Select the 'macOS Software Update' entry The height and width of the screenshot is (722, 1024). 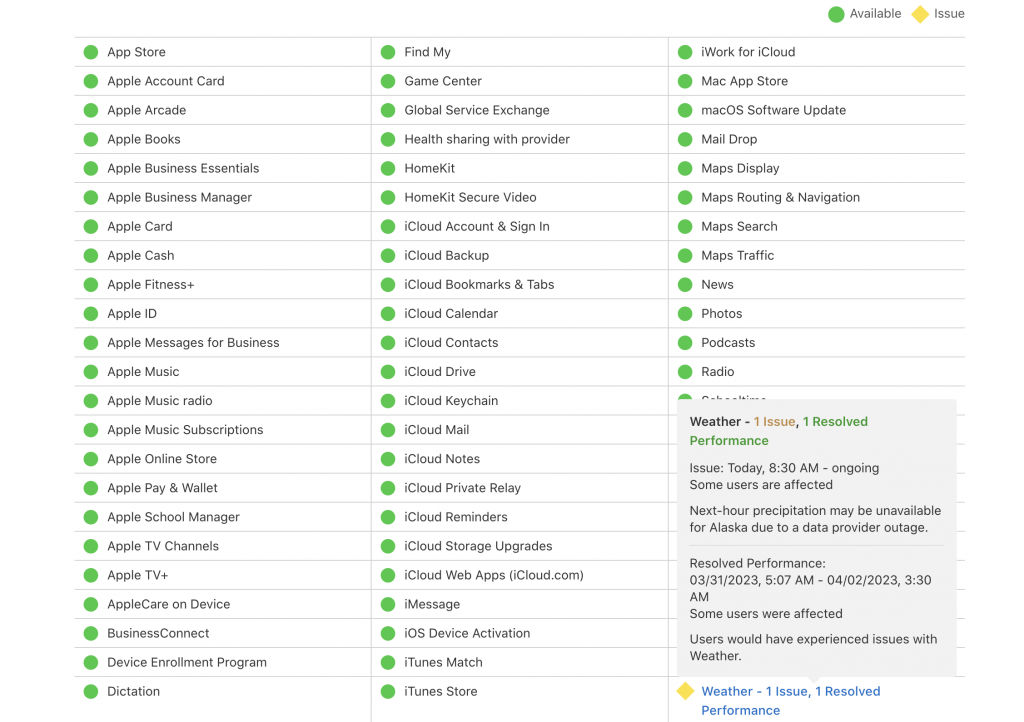[x=773, y=110]
